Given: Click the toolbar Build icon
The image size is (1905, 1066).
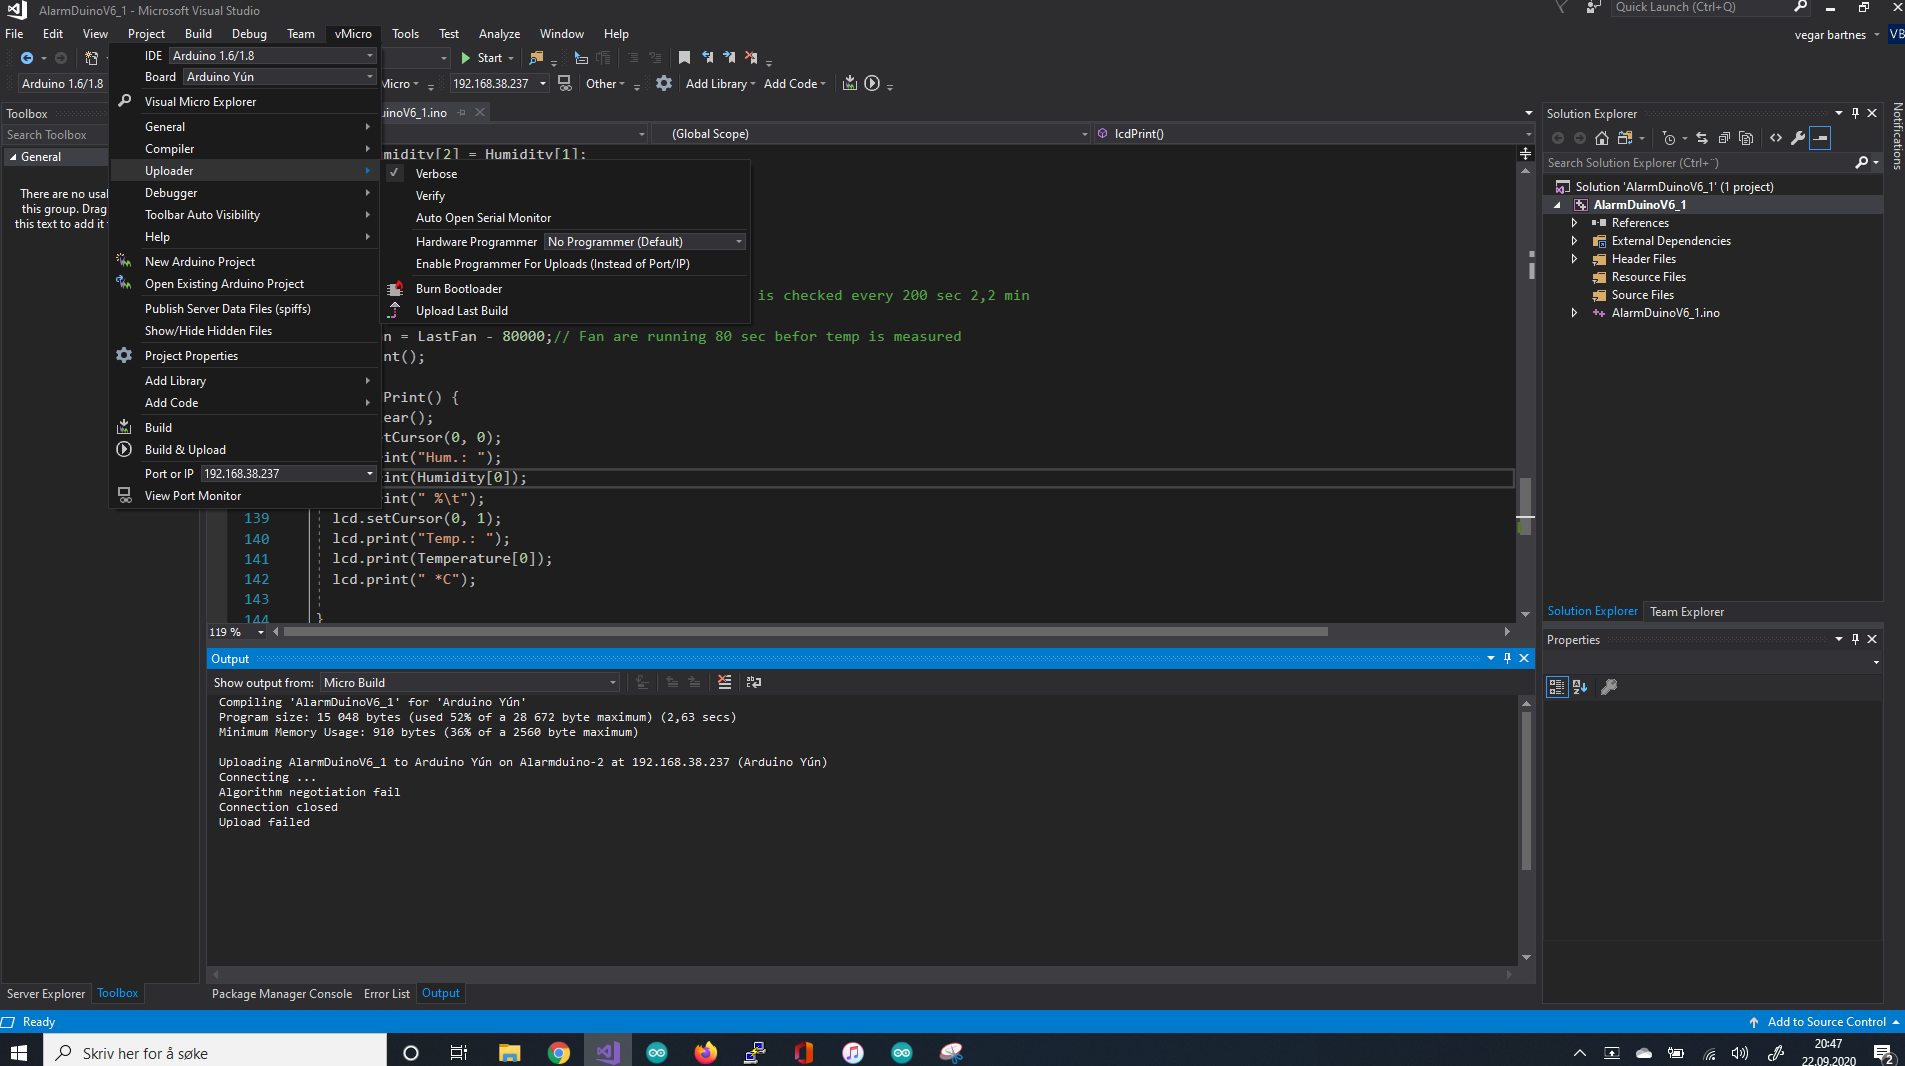Looking at the screenshot, I should point(850,83).
